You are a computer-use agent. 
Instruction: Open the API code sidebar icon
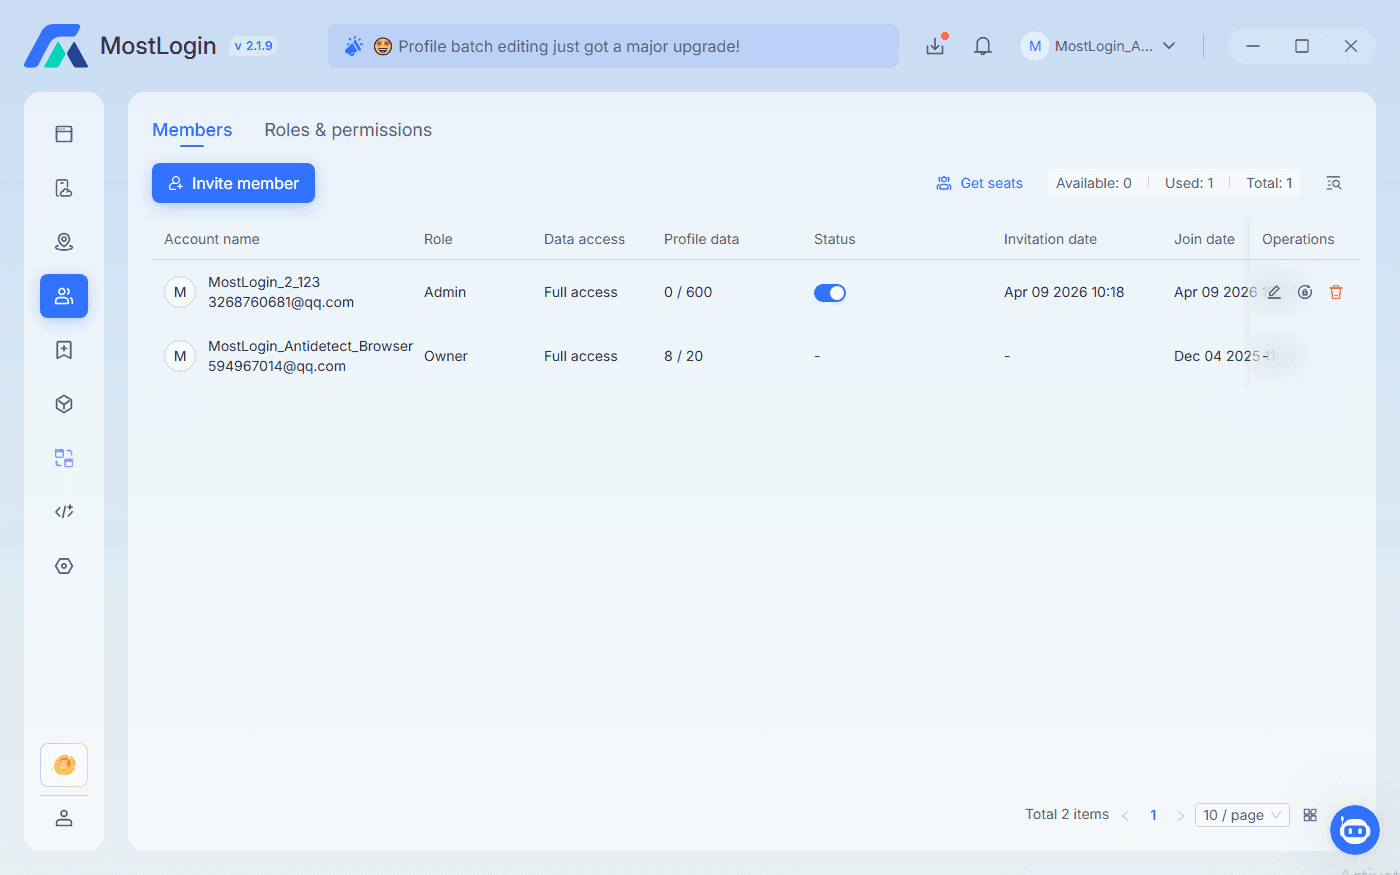click(64, 512)
